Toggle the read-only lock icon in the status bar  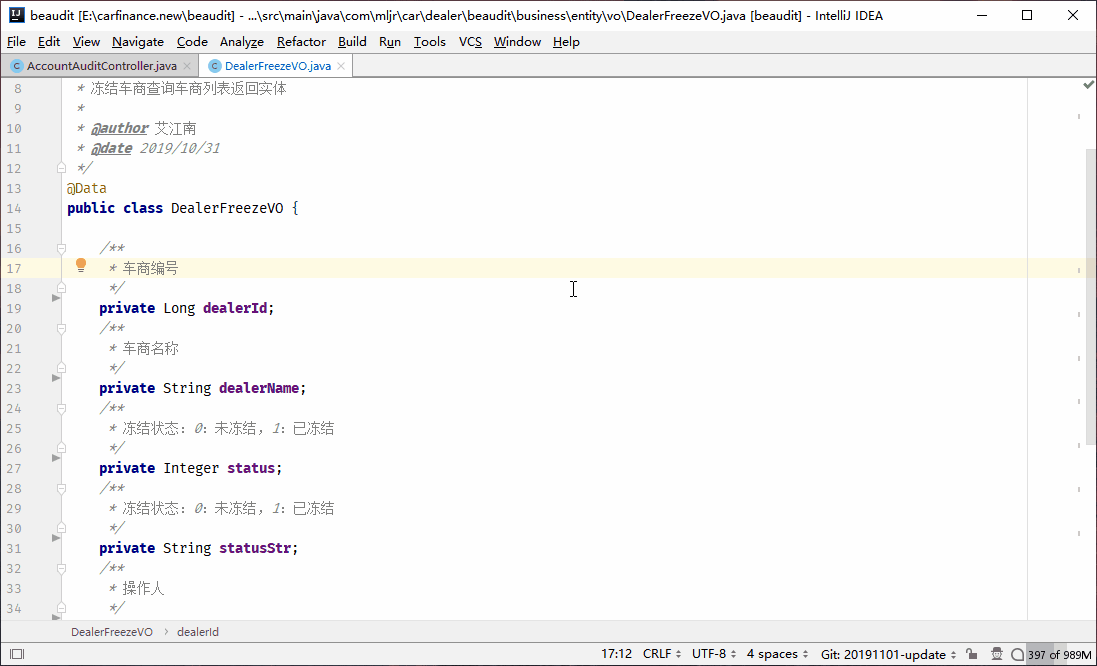click(970, 653)
